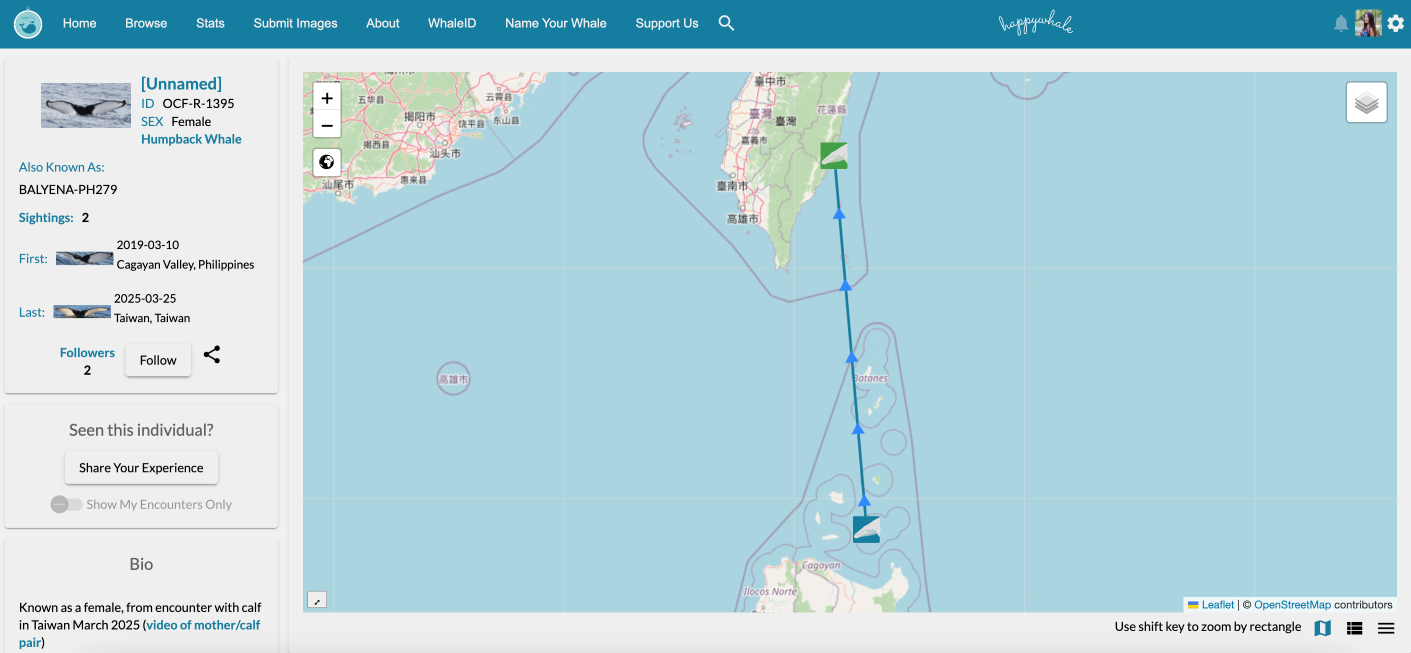Open the notifications bell
Viewport: 1411px width, 653px height.
(1341, 23)
